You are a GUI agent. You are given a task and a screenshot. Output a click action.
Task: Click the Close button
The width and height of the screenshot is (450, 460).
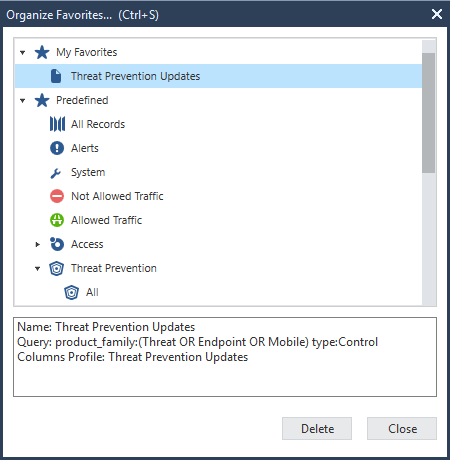(402, 428)
